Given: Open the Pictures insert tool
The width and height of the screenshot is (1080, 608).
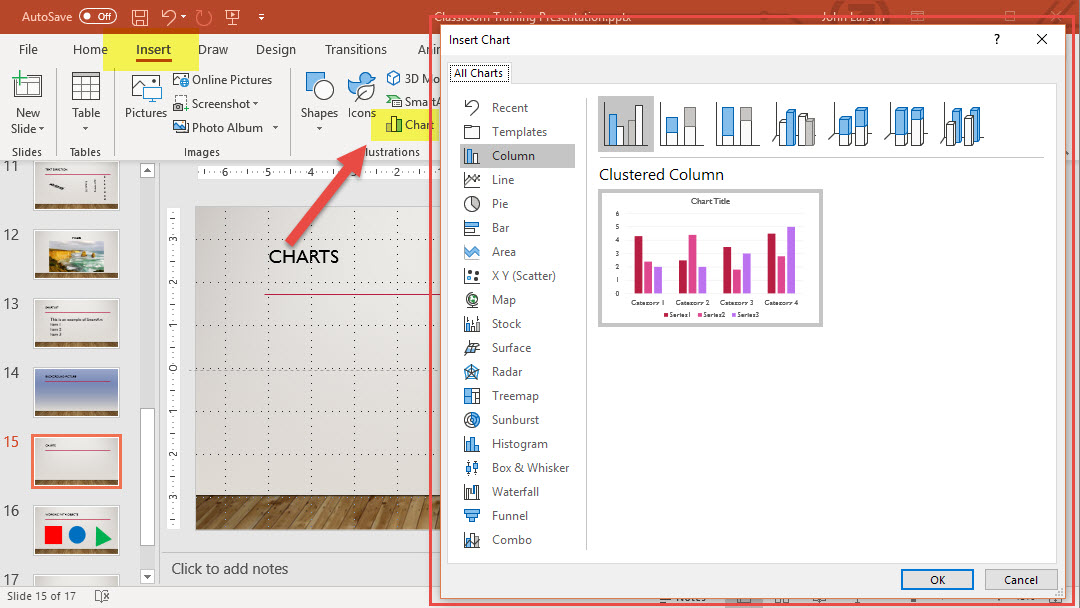Looking at the screenshot, I should tap(146, 98).
